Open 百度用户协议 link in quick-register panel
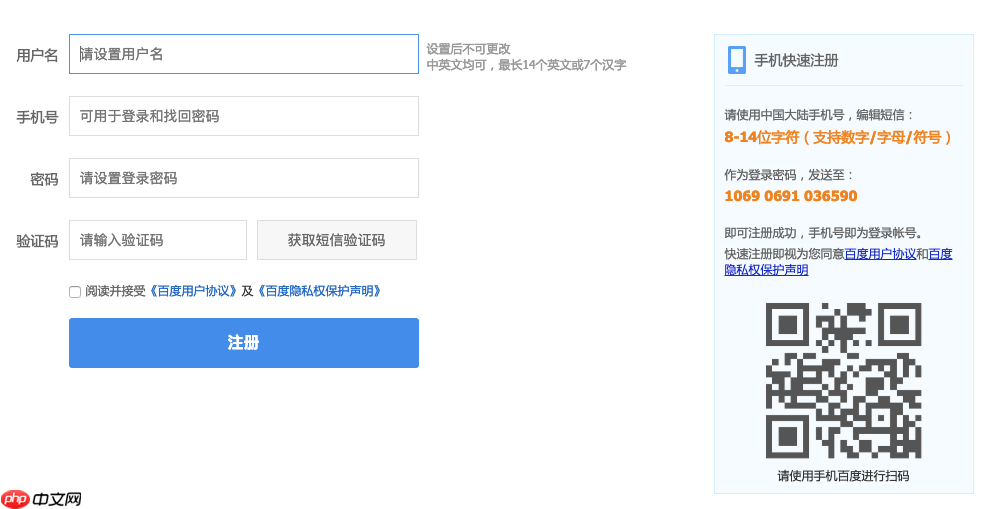Screen dimensions: 993x509 [880, 254]
